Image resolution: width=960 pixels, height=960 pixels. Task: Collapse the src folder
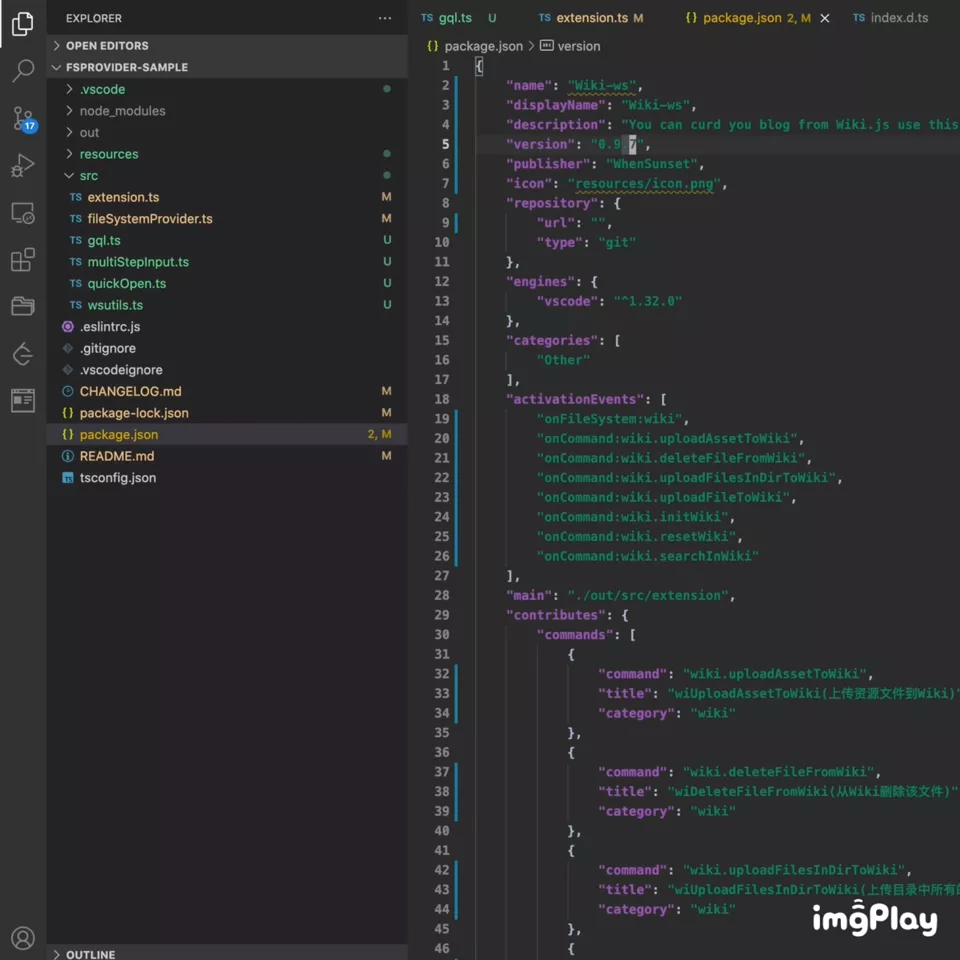(x=227, y=176)
